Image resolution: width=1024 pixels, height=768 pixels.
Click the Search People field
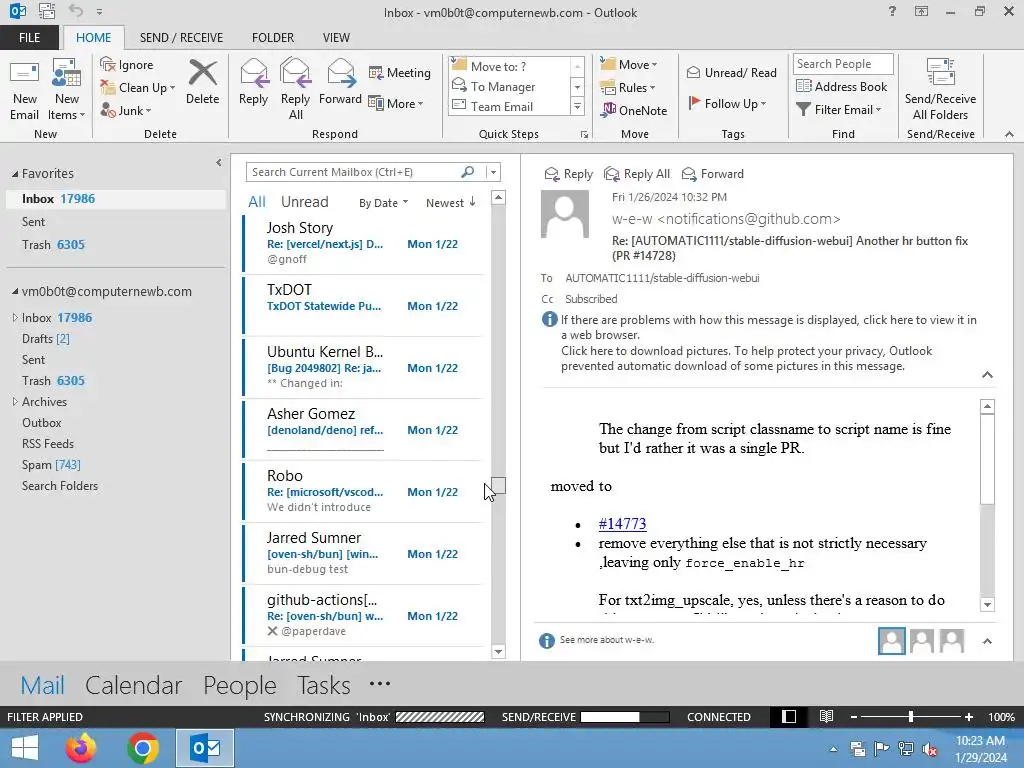point(842,63)
